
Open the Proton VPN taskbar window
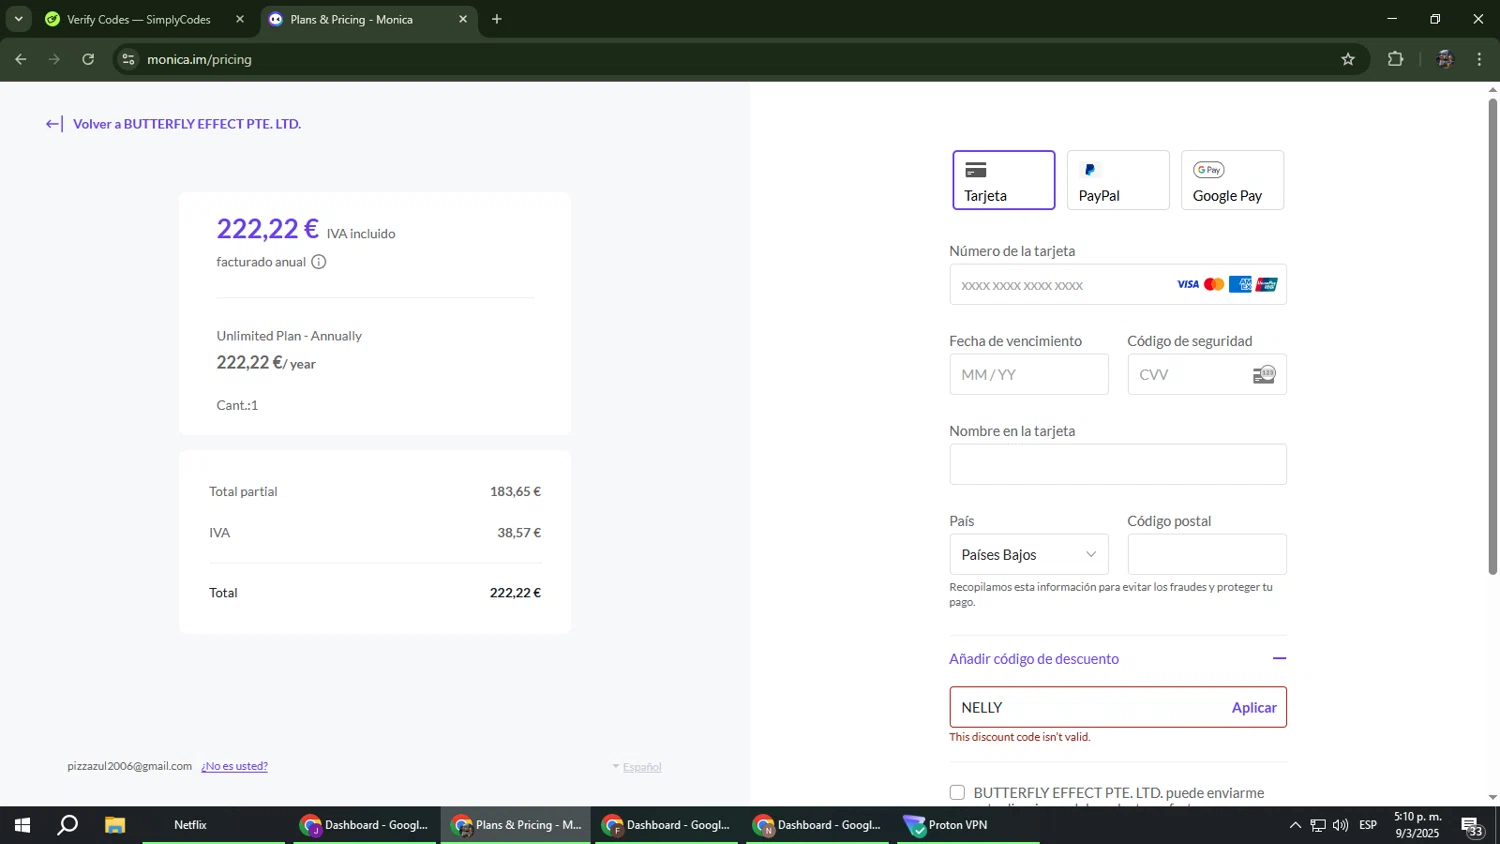pyautogui.click(x=968, y=825)
